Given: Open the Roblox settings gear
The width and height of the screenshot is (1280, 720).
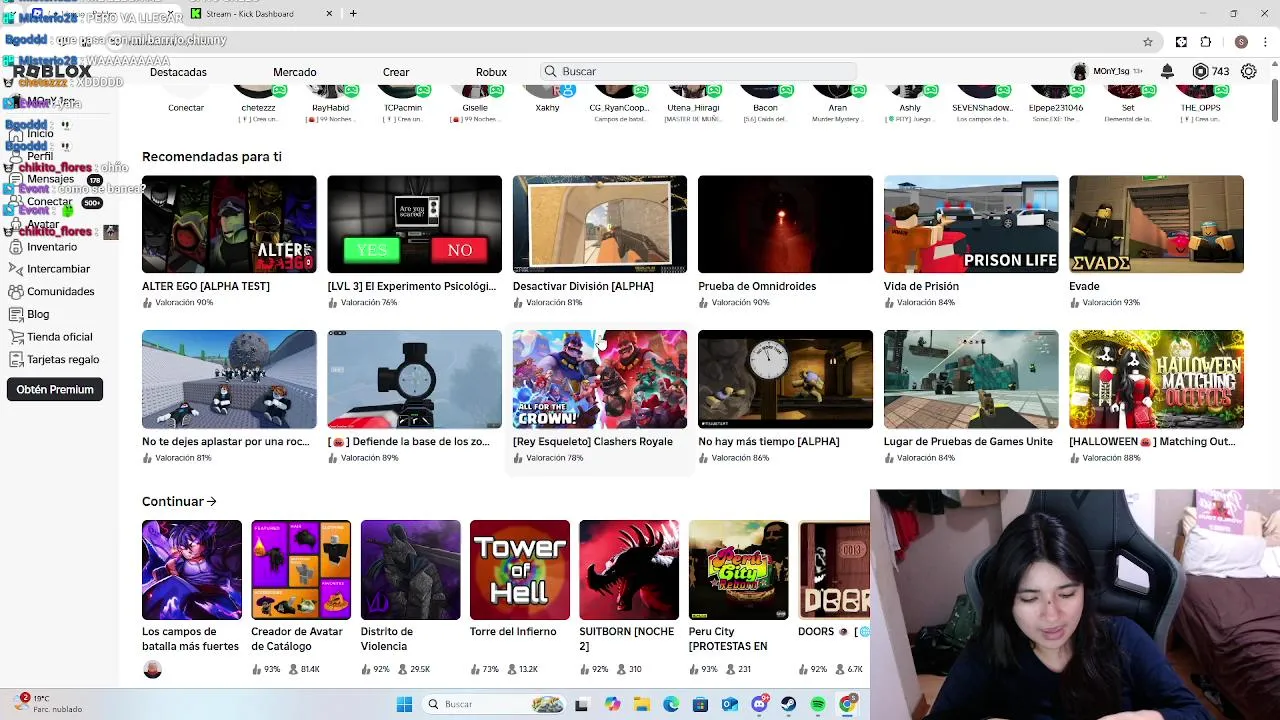Looking at the screenshot, I should (1249, 71).
